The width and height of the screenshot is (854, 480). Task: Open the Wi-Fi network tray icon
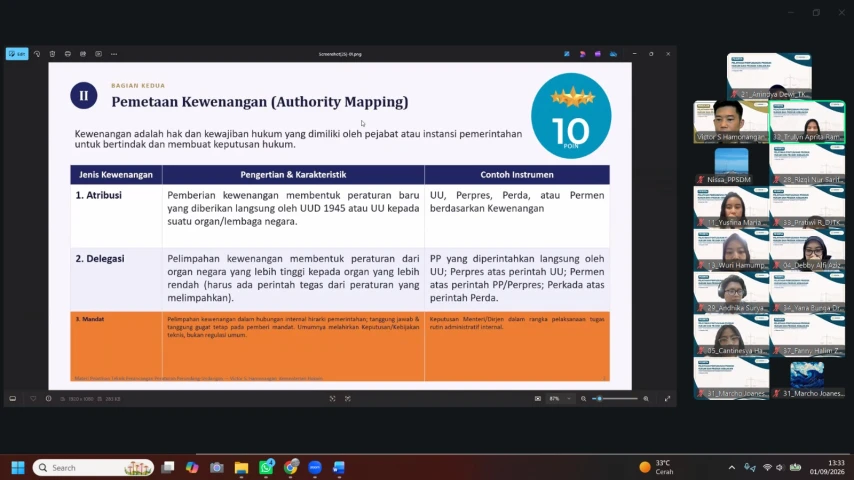(767, 467)
